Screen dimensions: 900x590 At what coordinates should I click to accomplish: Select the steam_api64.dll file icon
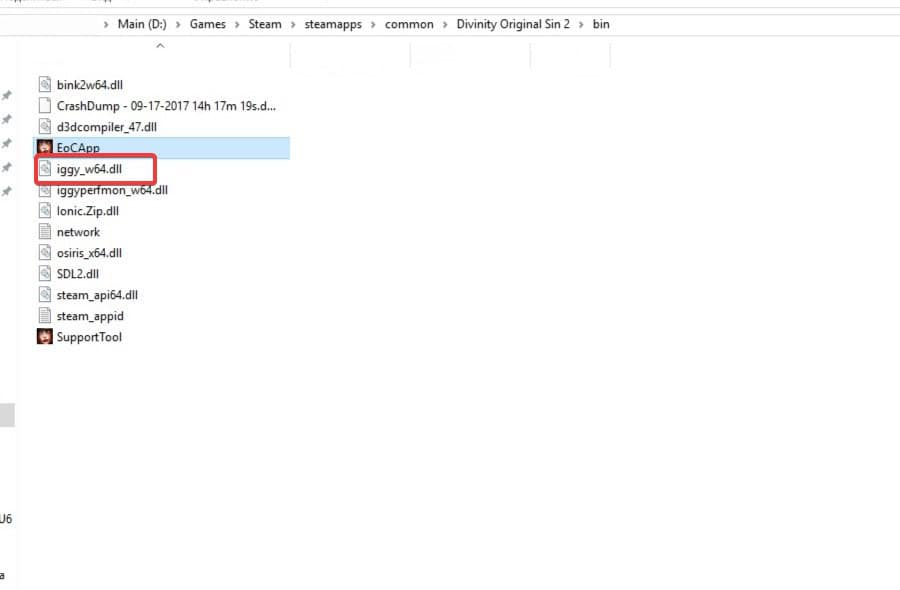[x=45, y=295]
